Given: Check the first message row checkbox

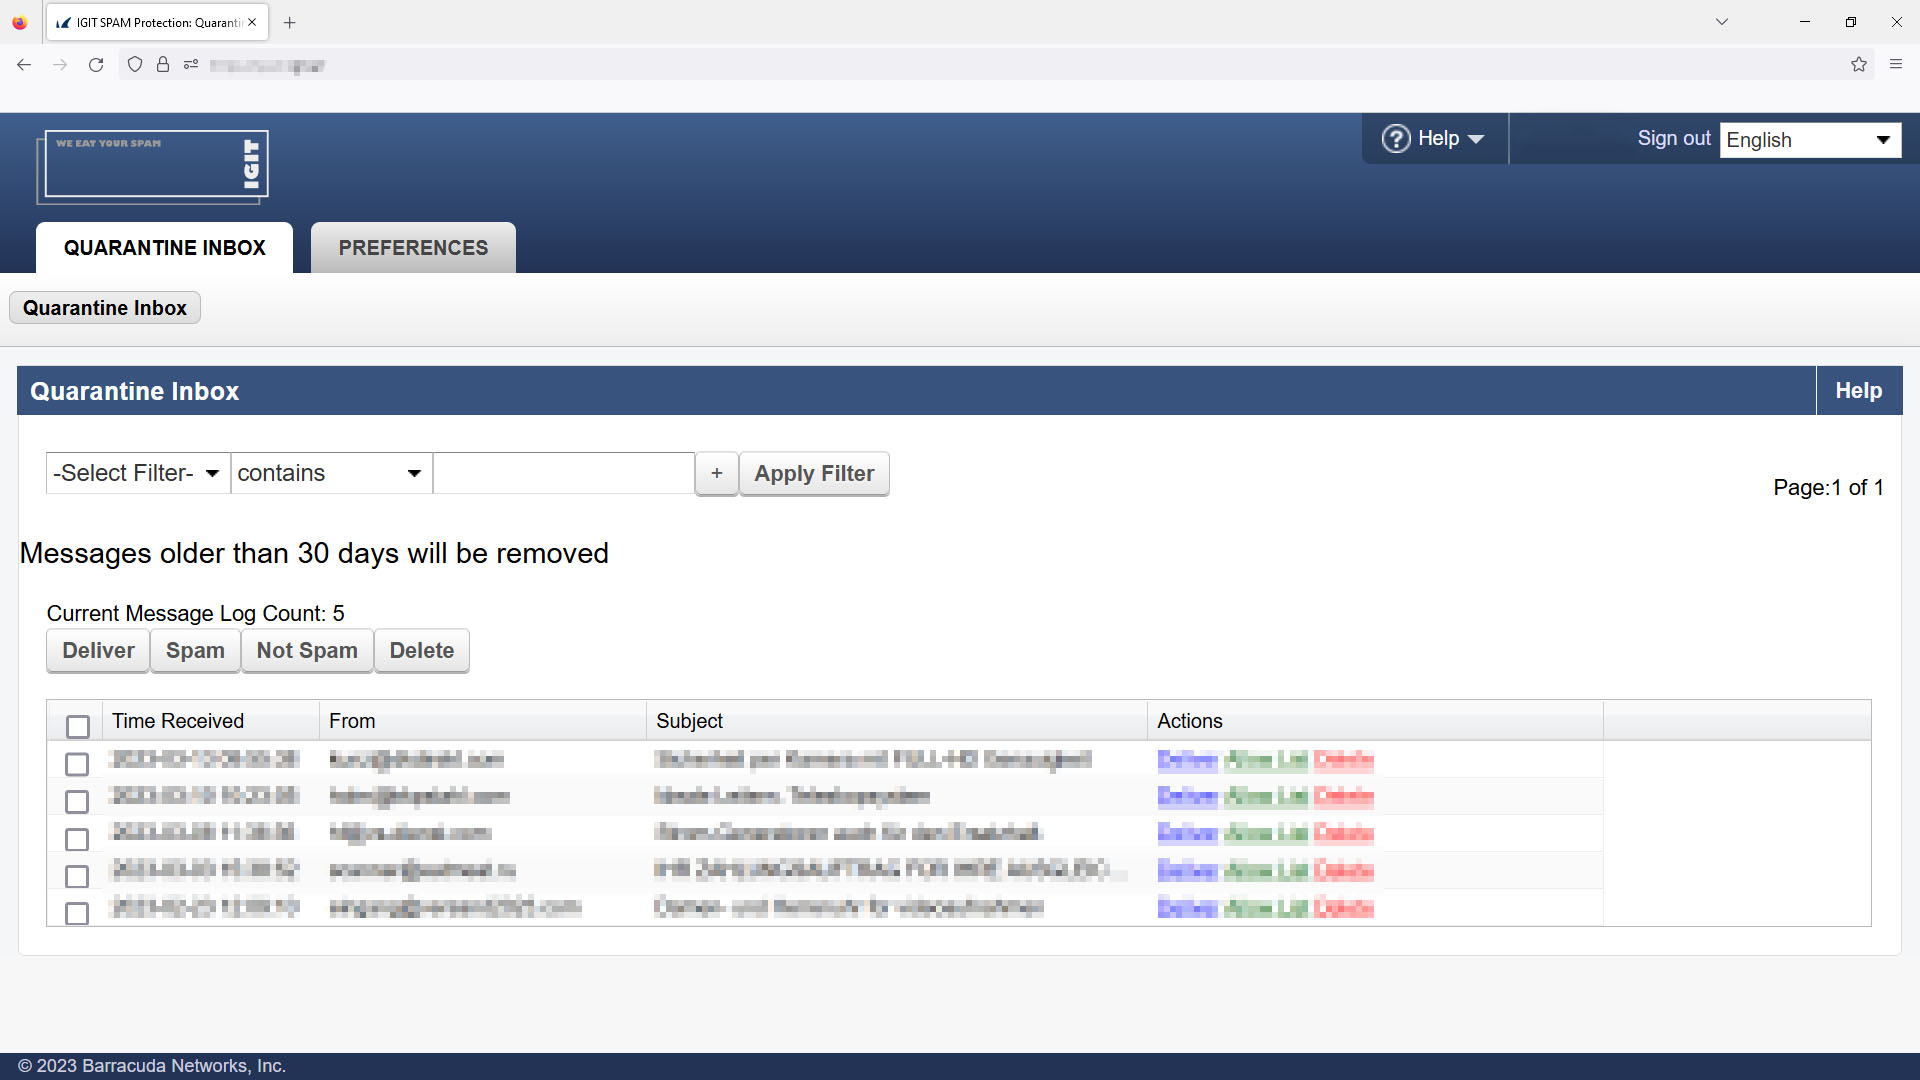Looking at the screenshot, I should pos(77,764).
